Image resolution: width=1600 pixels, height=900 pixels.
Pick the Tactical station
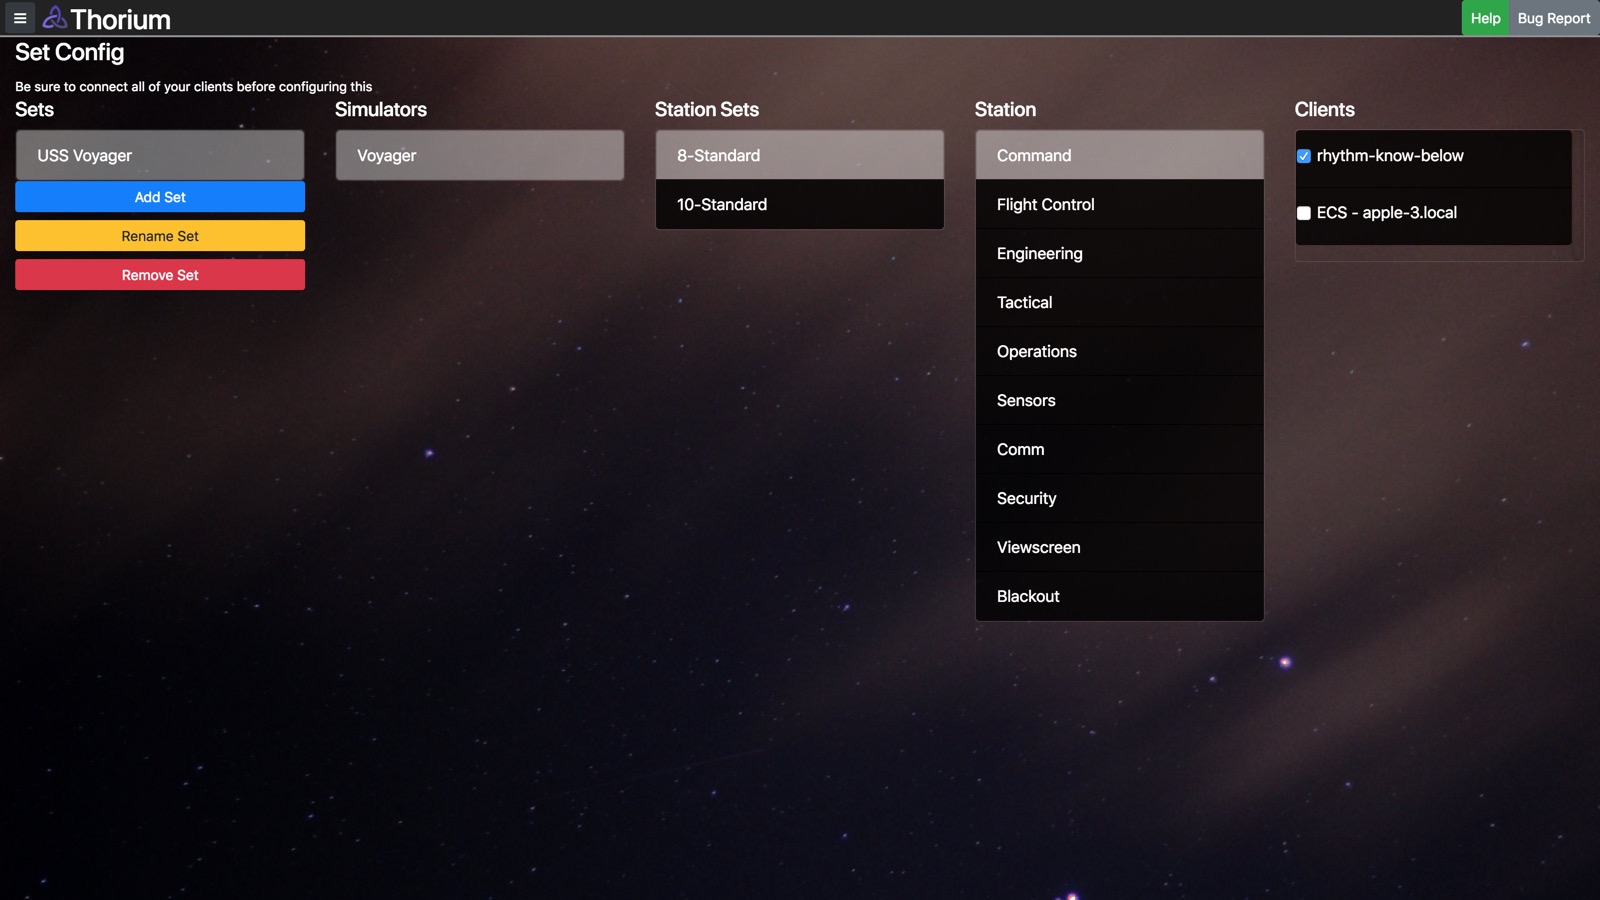[1120, 302]
